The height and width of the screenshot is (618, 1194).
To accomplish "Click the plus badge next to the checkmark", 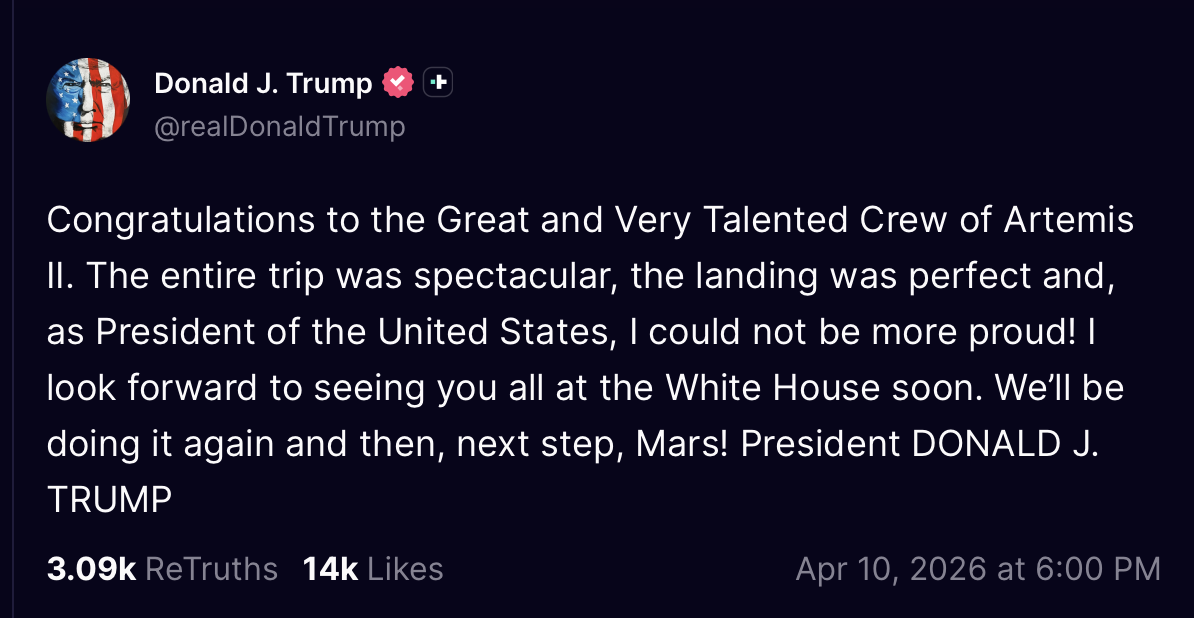I will pos(438,83).
